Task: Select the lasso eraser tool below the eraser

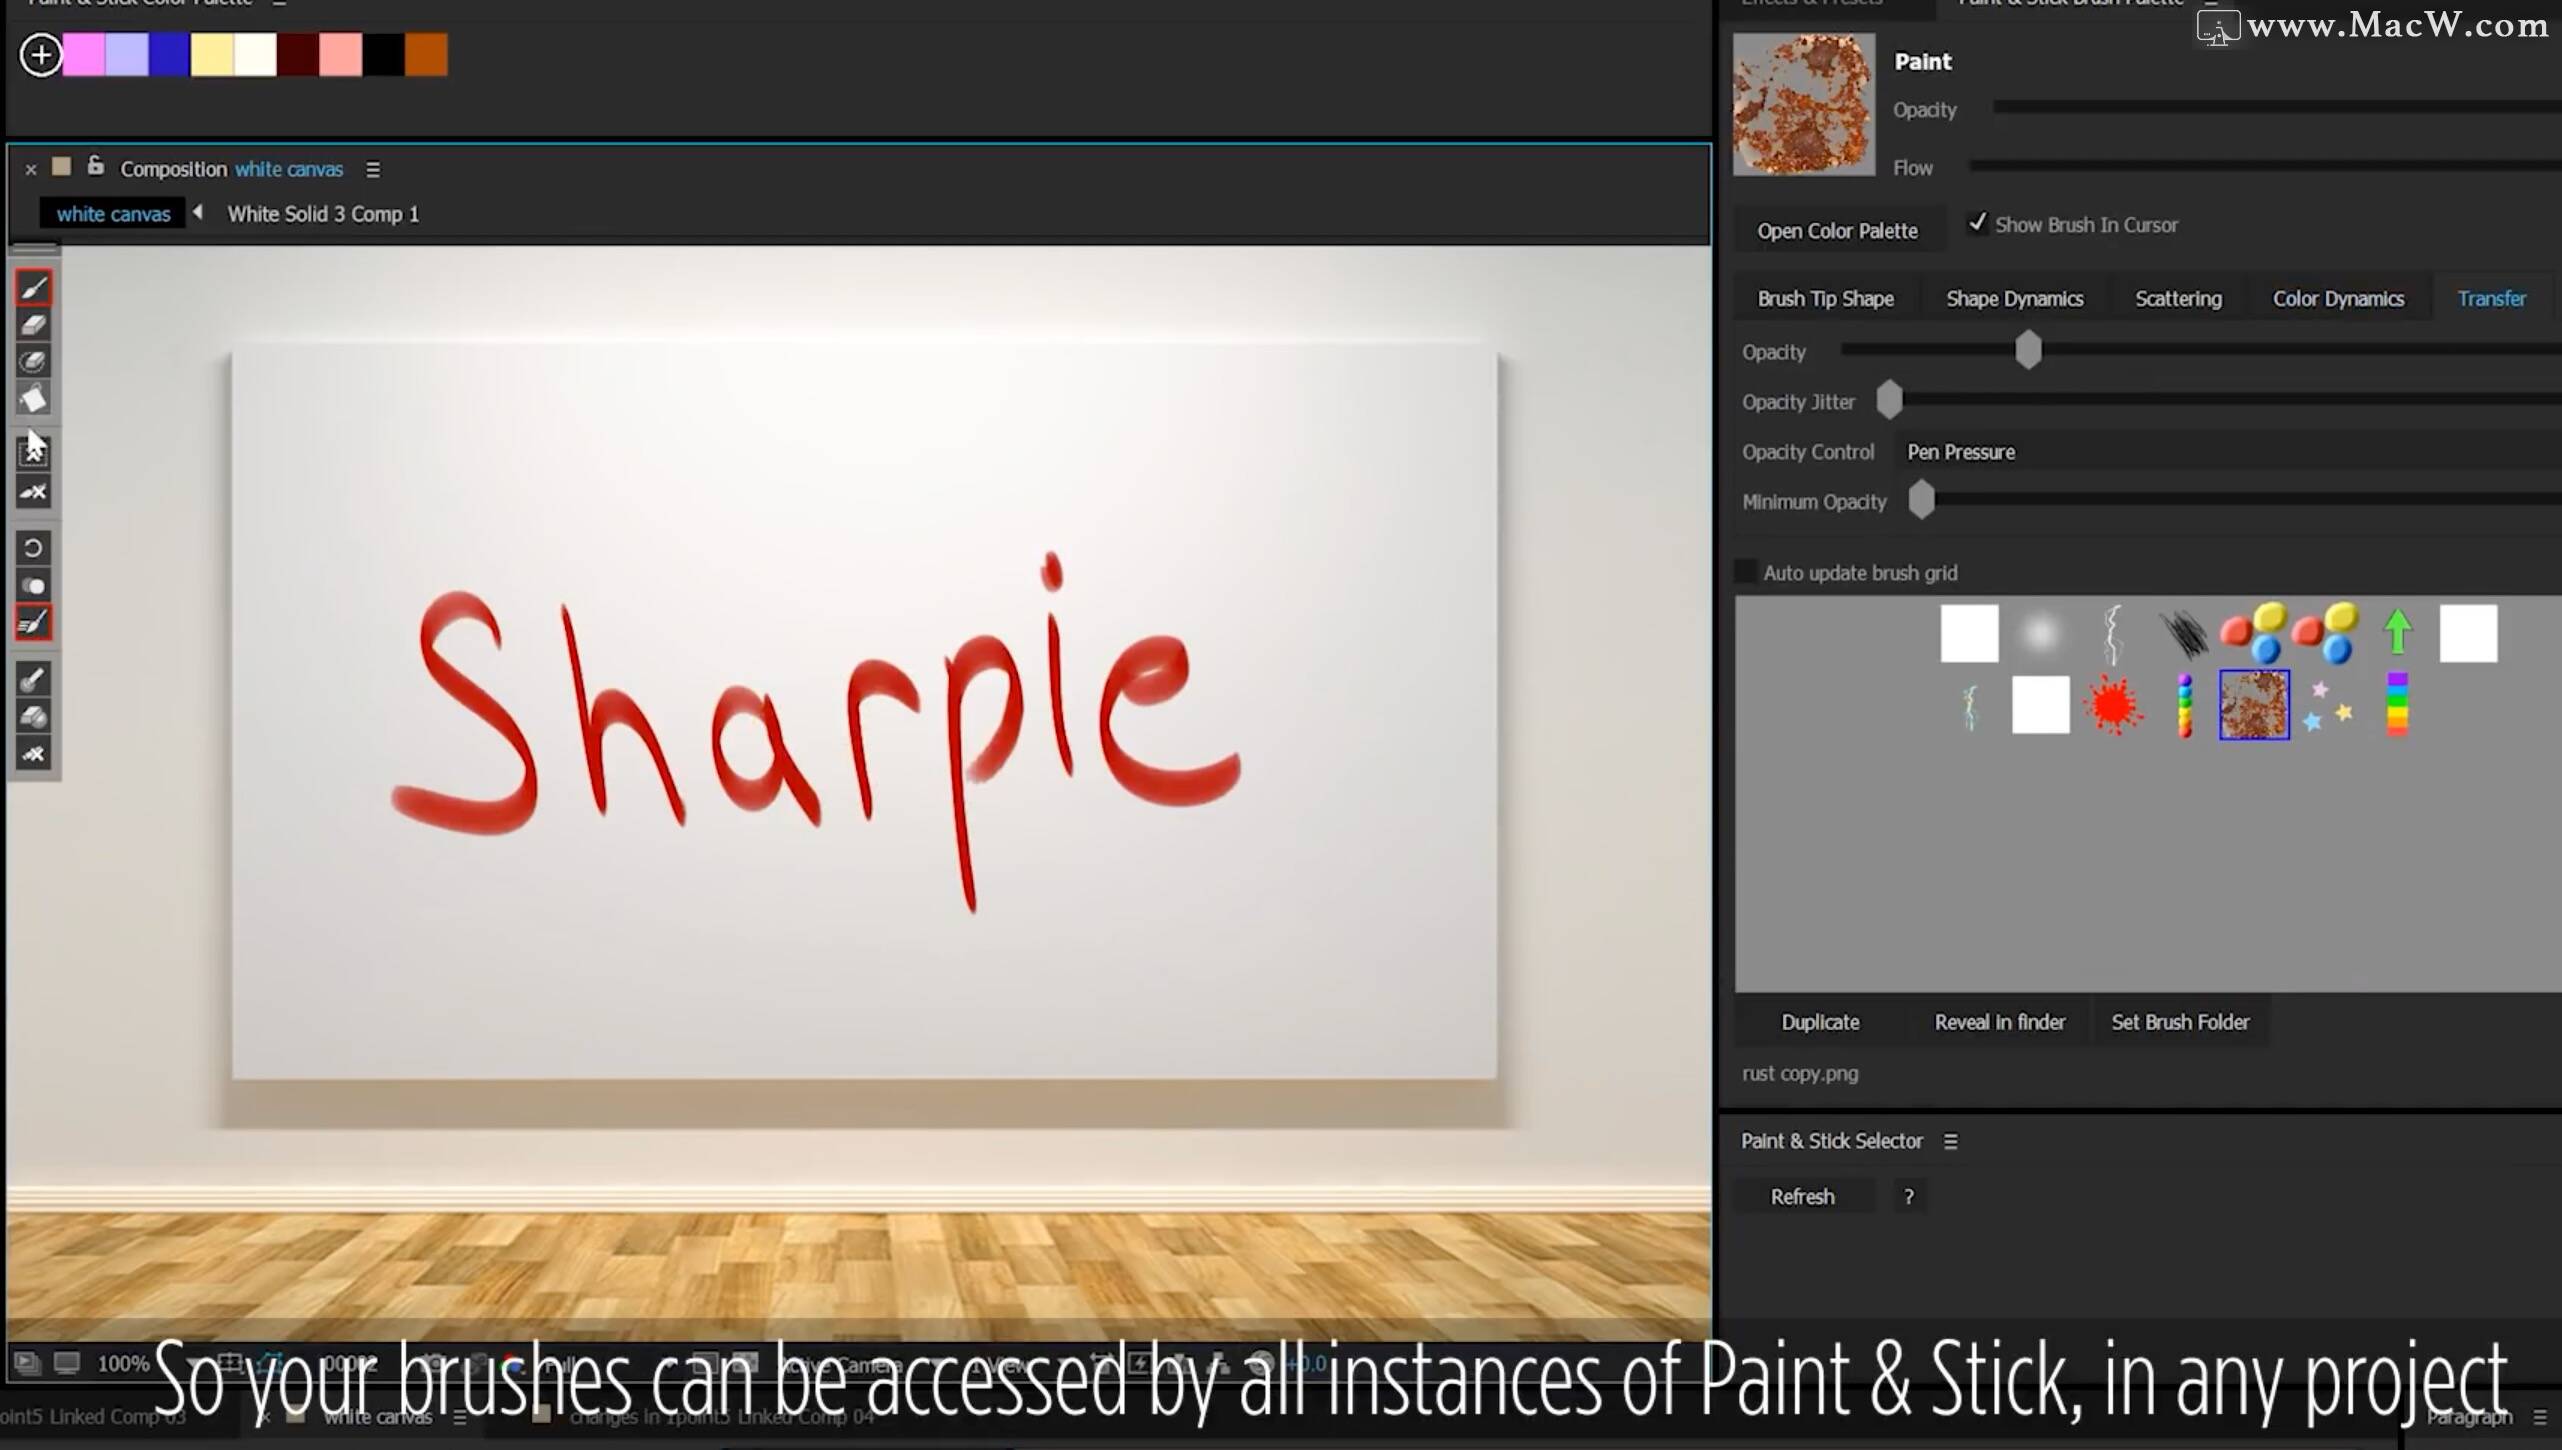Action: (33, 362)
